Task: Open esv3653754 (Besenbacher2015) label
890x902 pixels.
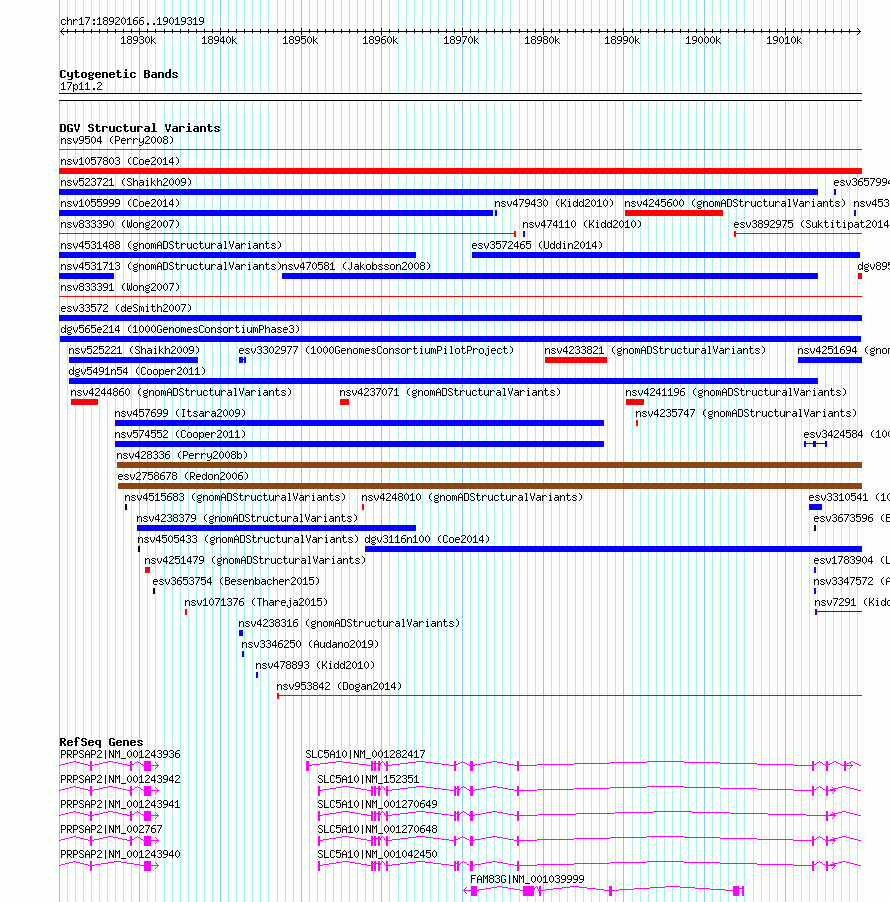Action: (x=236, y=582)
